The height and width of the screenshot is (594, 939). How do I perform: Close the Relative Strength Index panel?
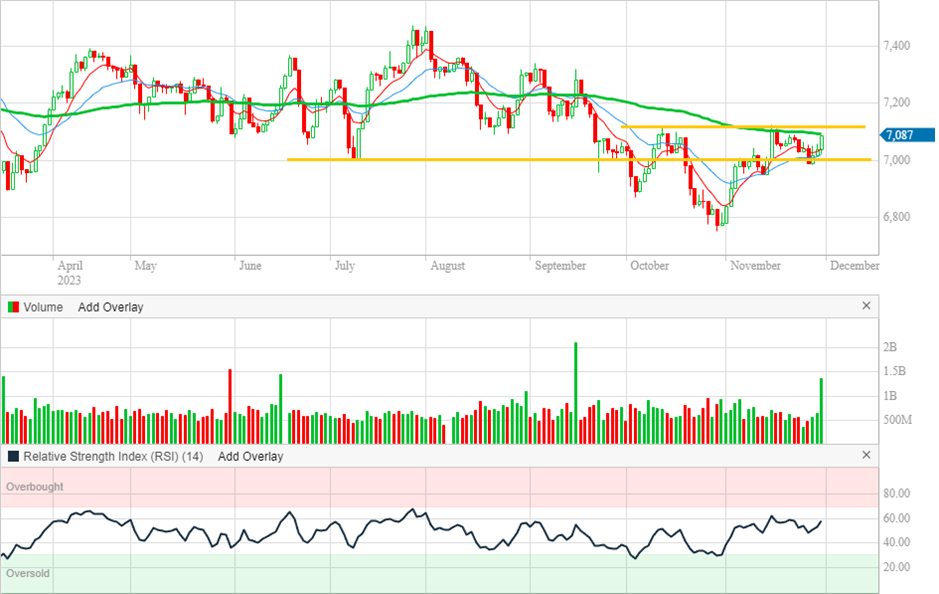[866, 455]
